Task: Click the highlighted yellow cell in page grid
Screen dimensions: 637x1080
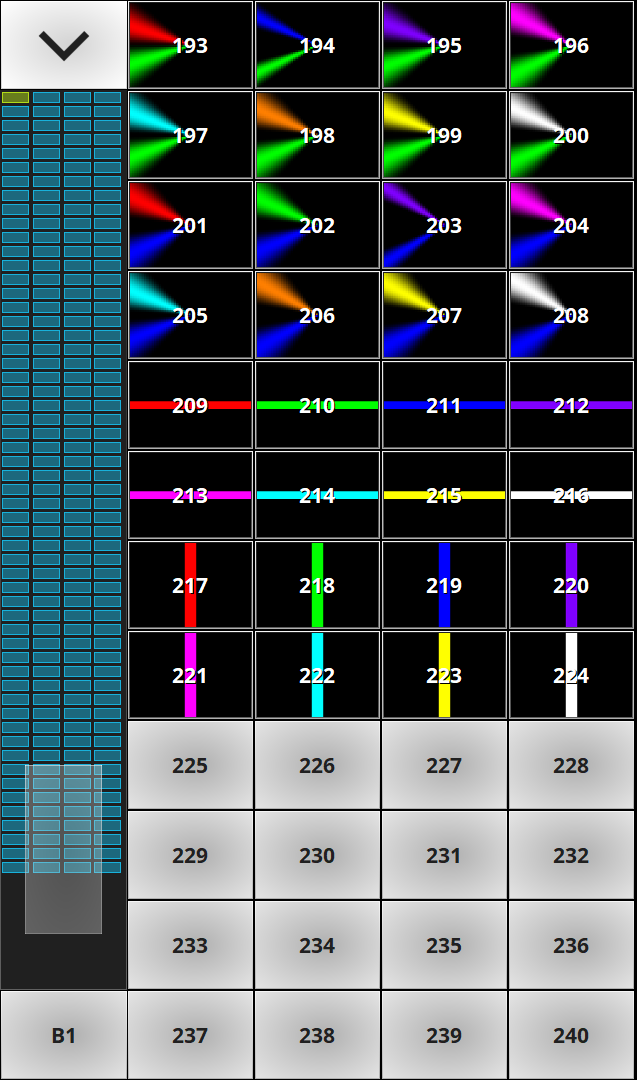Action: pos(15,98)
